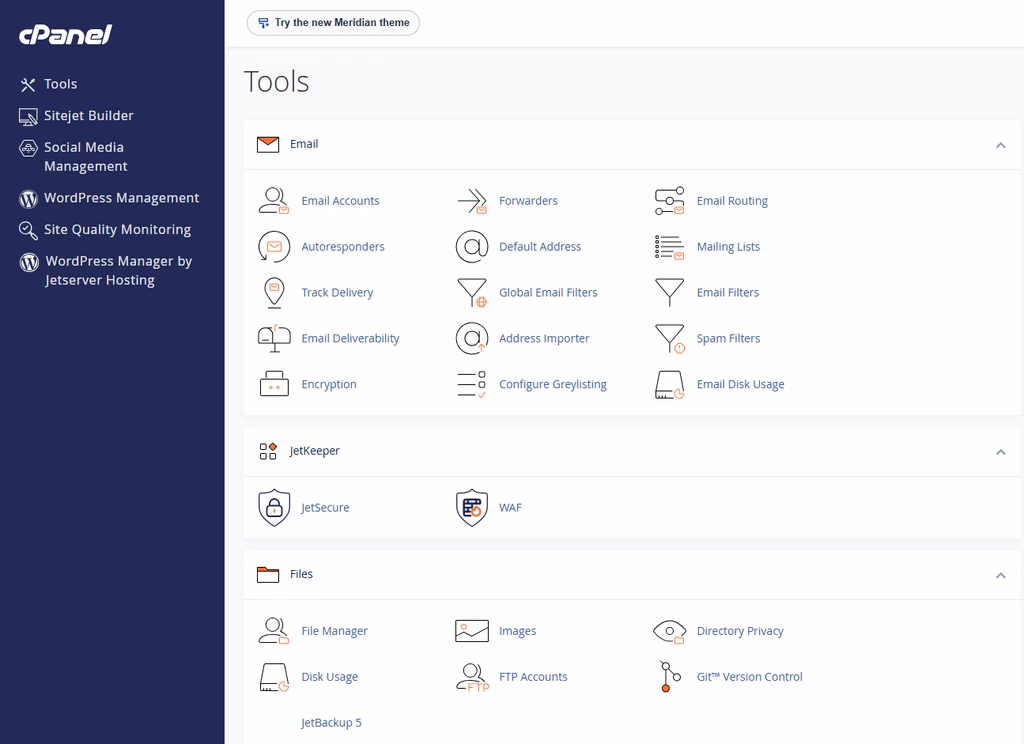The image size is (1024, 744).
Task: Open the WAF link
Action: pos(510,508)
